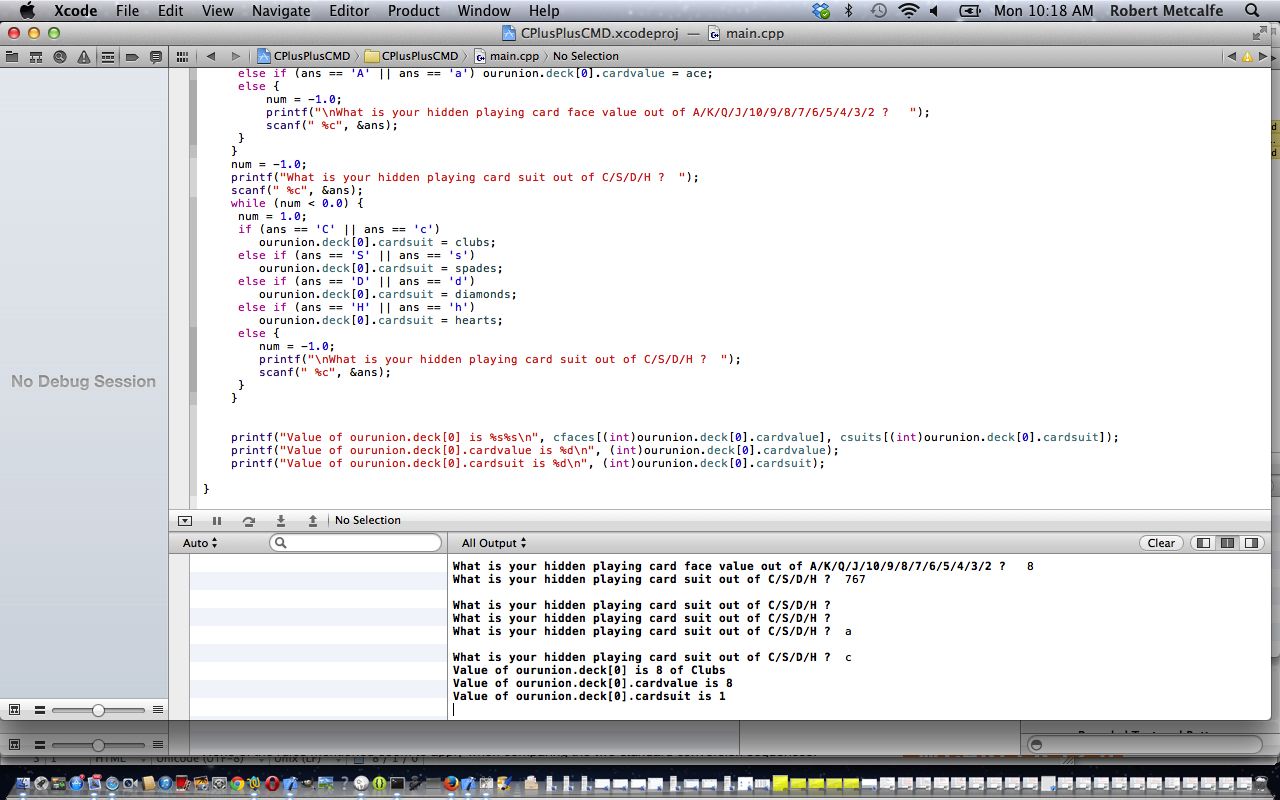Screen dimensions: 1280x800
Task: Open the Breakpoint navigator icon
Action: tap(132, 57)
